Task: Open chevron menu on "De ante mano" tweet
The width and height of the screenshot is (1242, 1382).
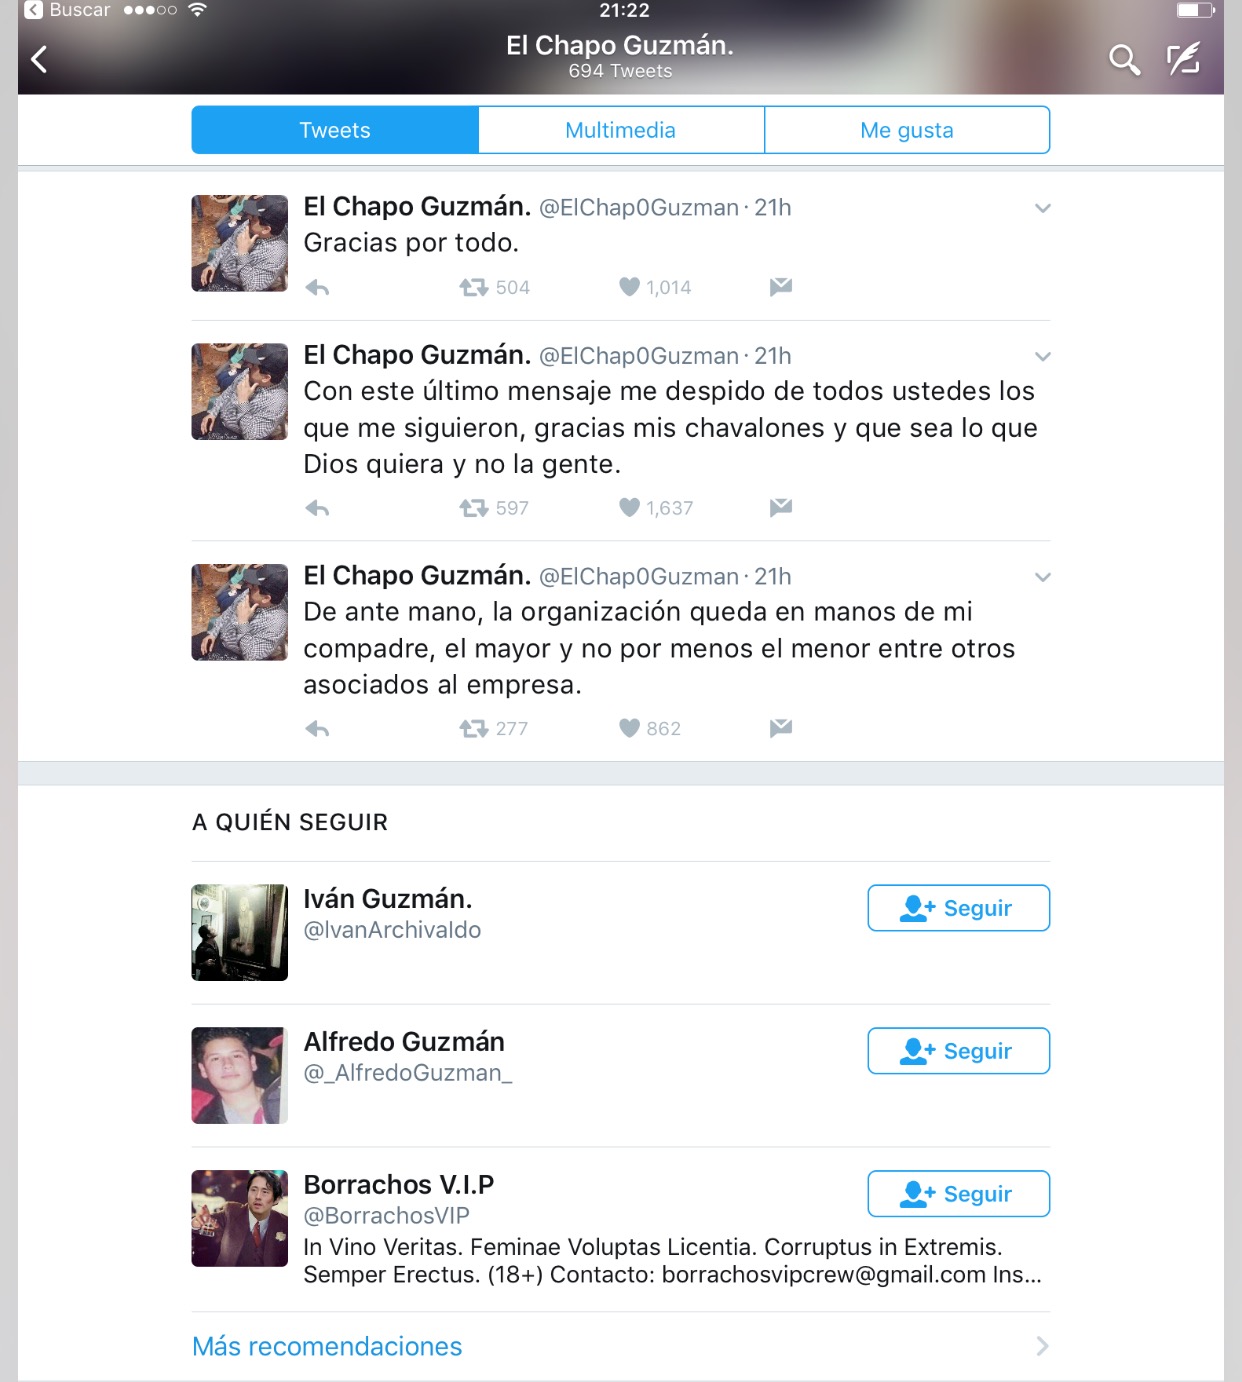Action: click(x=1042, y=577)
